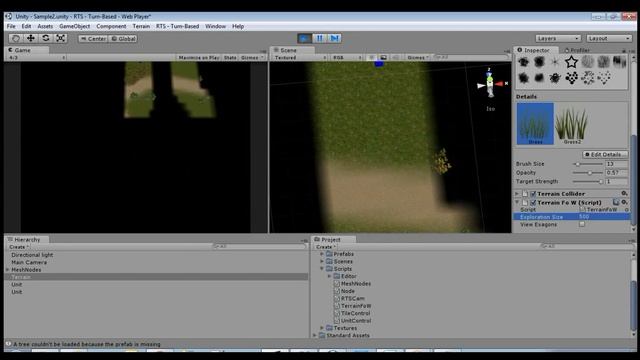This screenshot has width=640, height=360.
Task: Open the GameObject menu
Action: click(x=74, y=26)
